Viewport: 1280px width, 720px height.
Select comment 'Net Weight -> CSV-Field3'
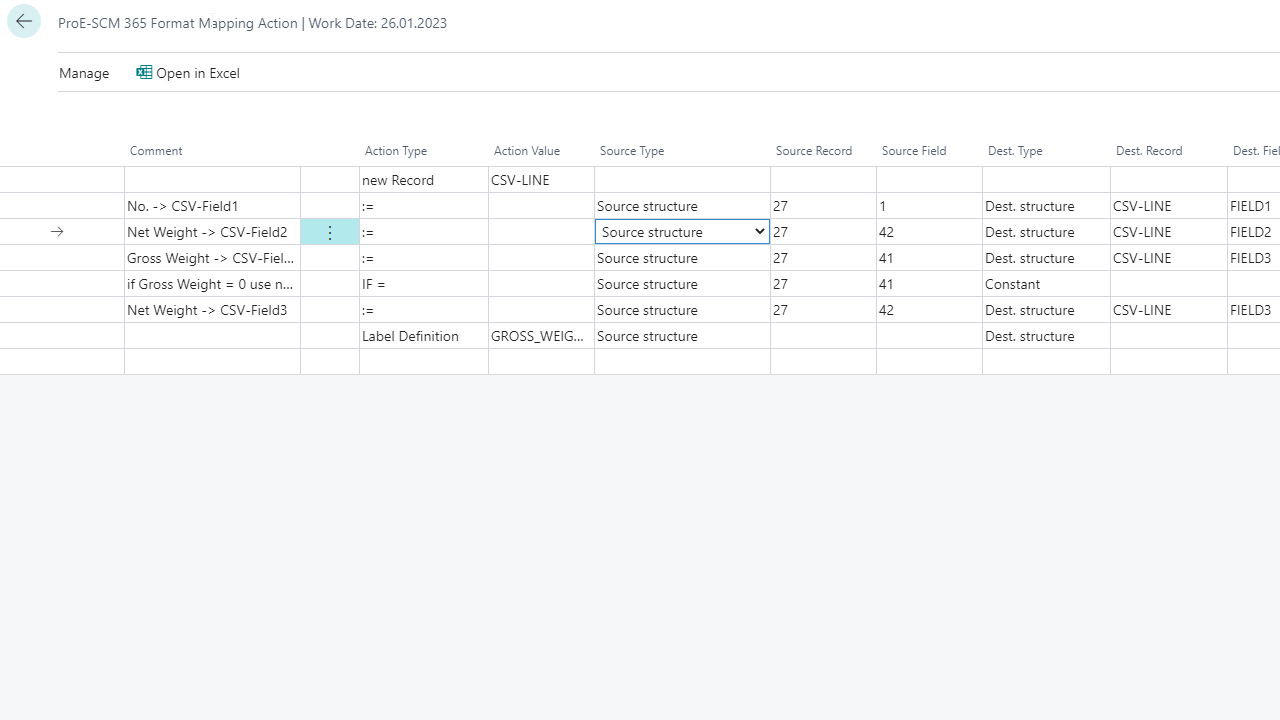212,310
